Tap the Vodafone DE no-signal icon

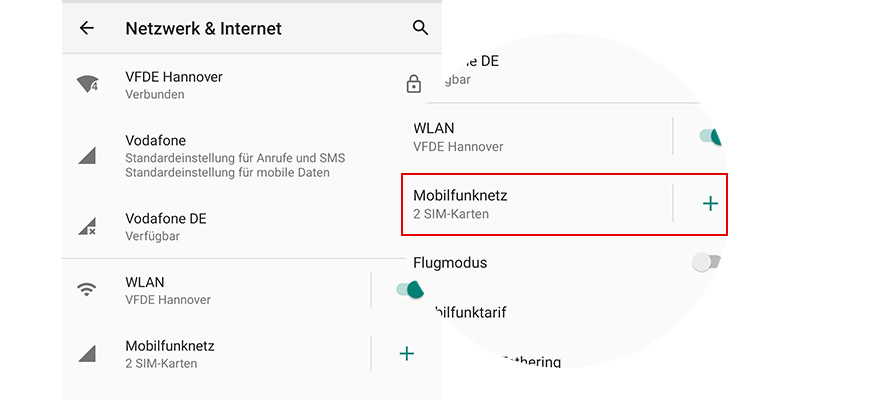click(88, 227)
